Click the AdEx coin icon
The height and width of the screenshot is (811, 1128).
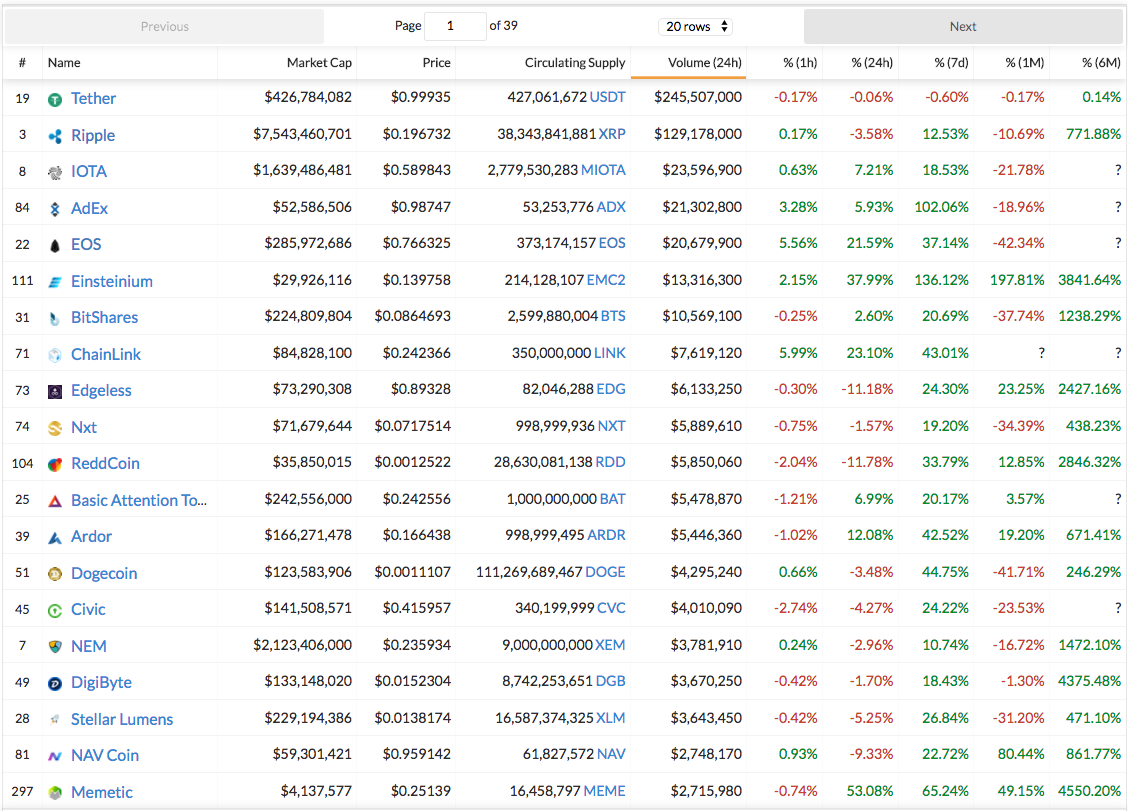point(55,209)
